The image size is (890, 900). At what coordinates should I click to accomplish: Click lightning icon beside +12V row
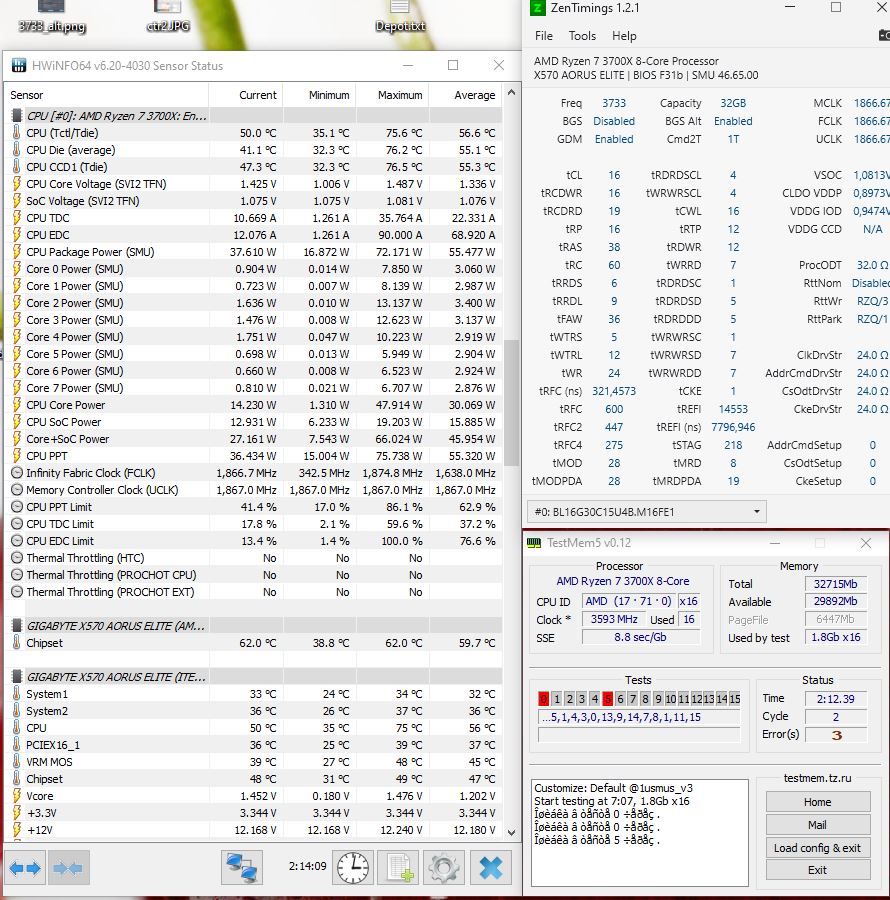(17, 830)
